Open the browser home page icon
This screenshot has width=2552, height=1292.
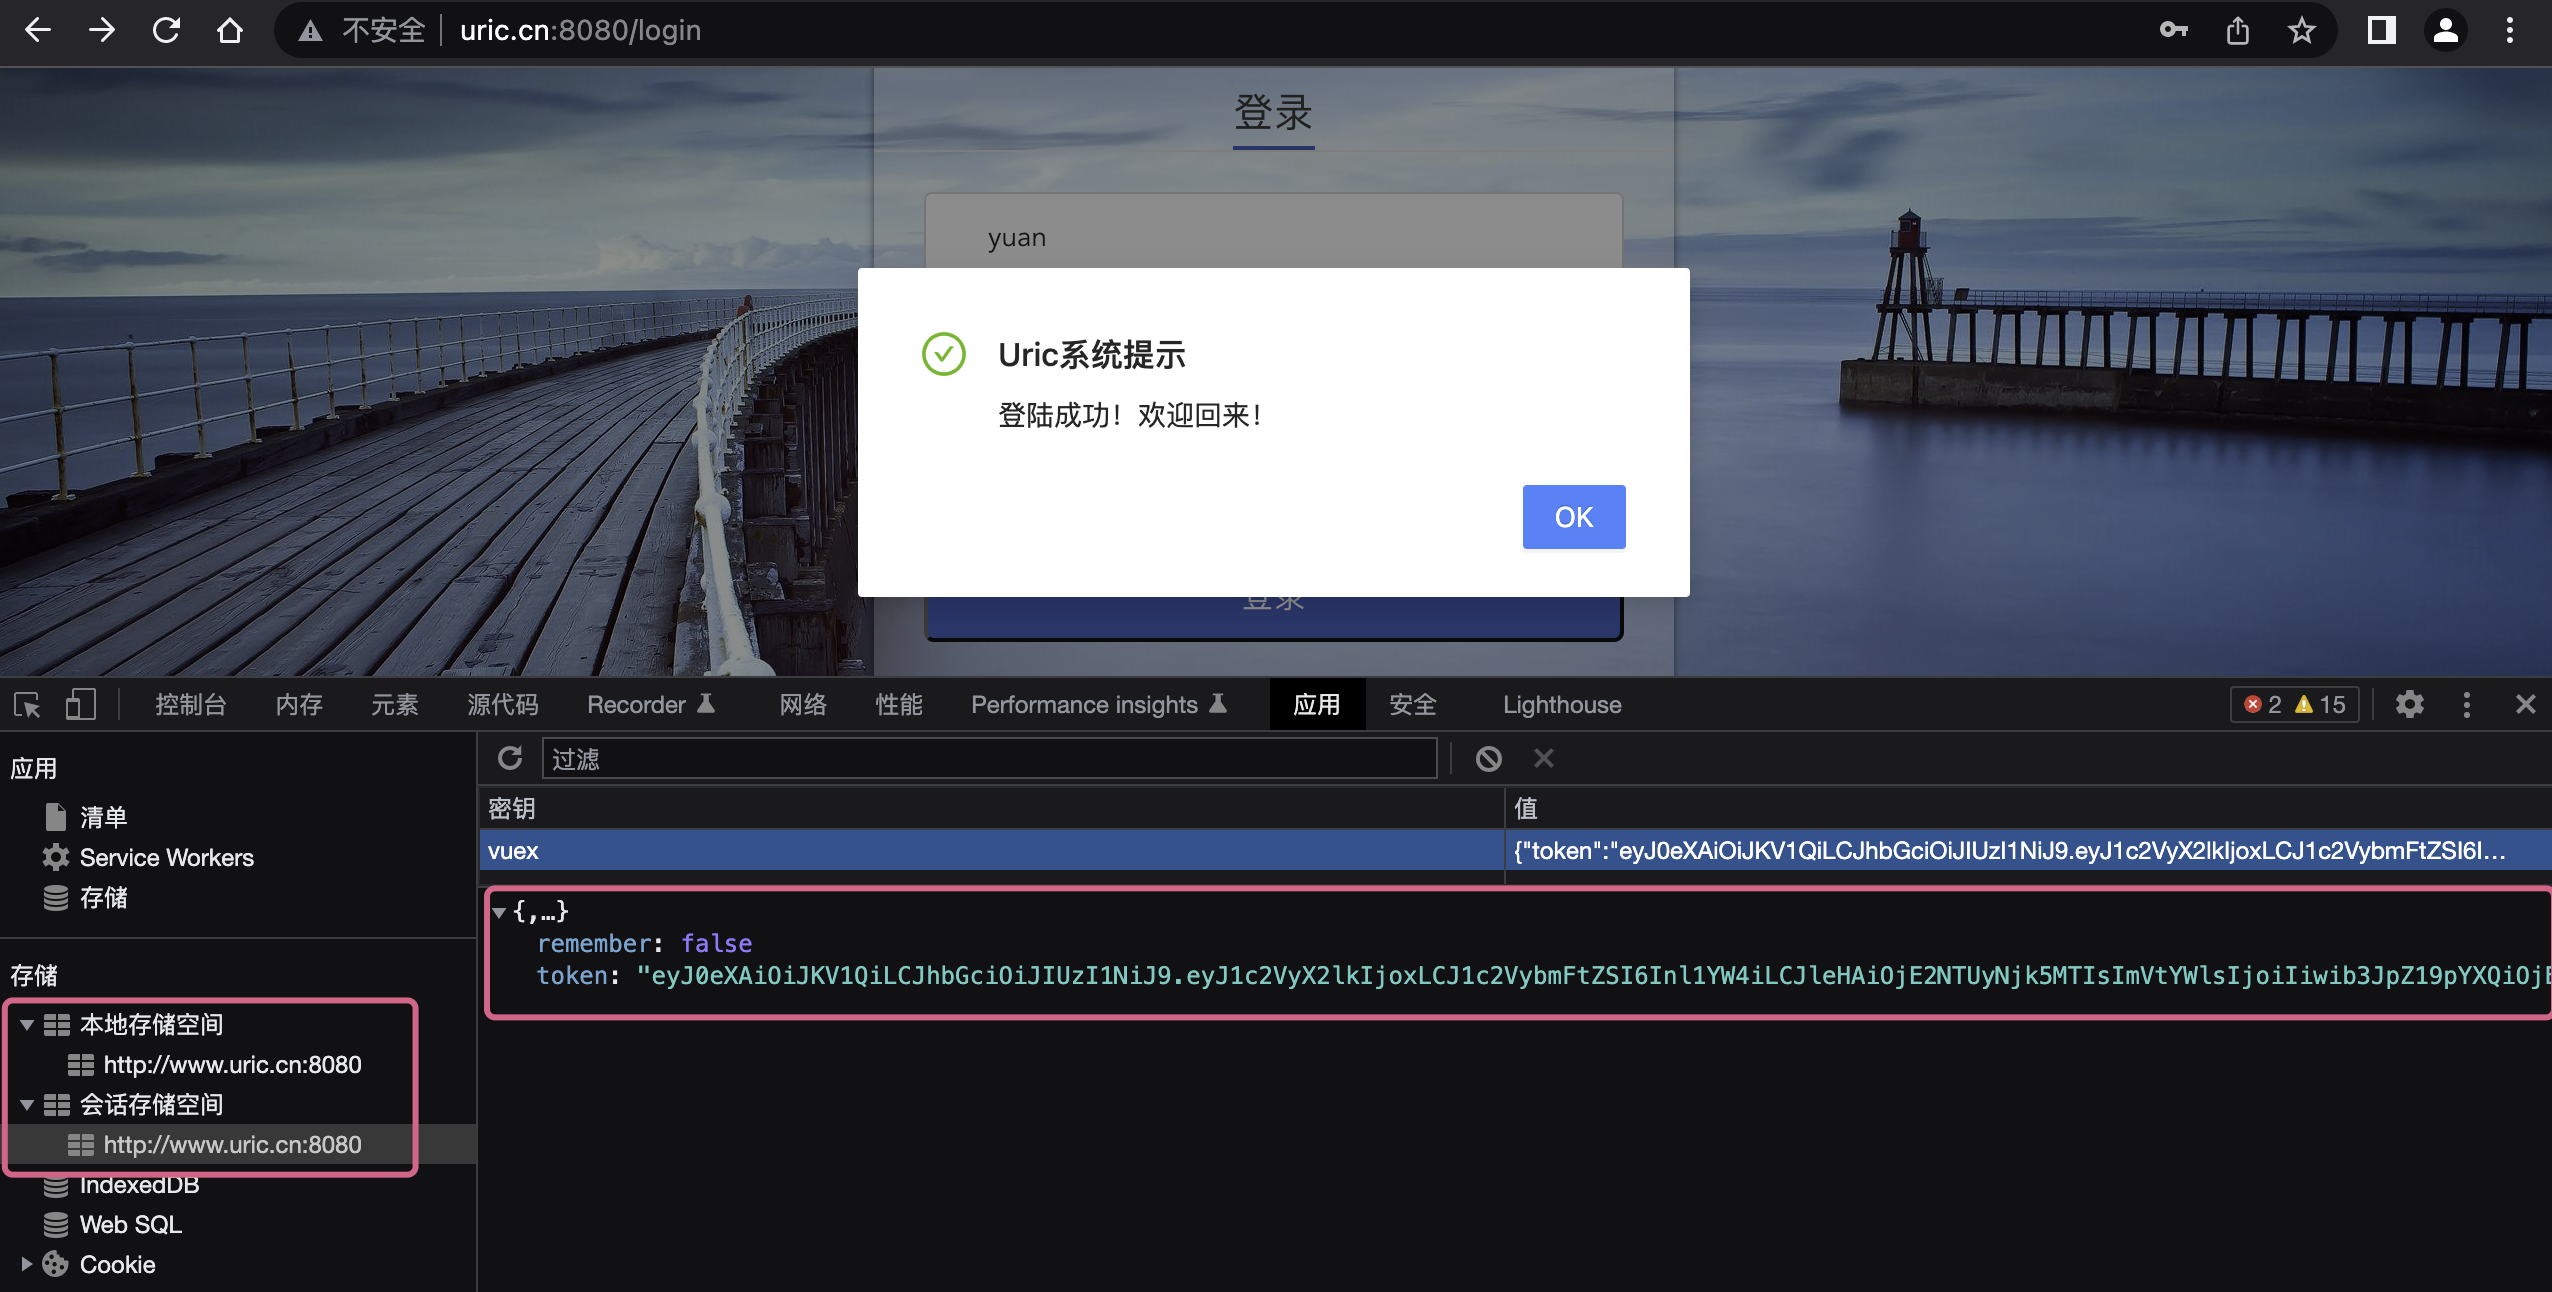(x=230, y=30)
